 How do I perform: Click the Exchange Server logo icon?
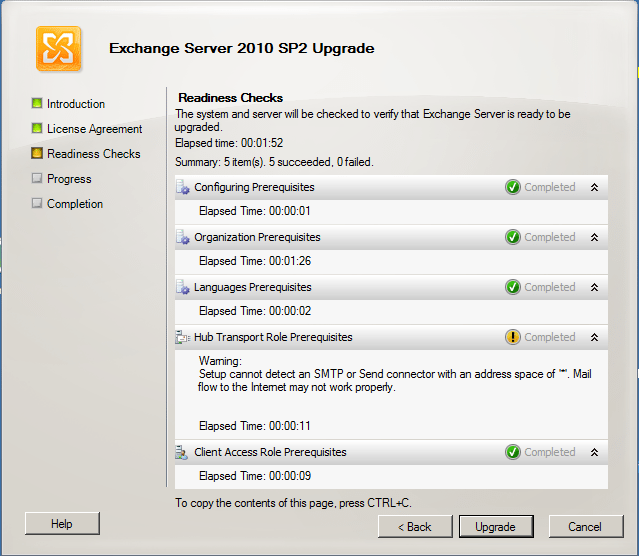tap(59, 48)
